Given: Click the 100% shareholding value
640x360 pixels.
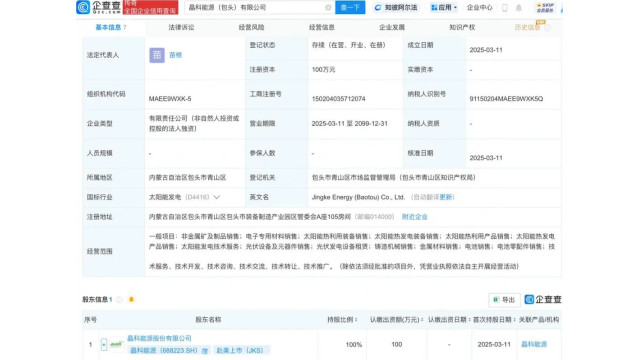Looking at the screenshot, I should click(353, 344).
